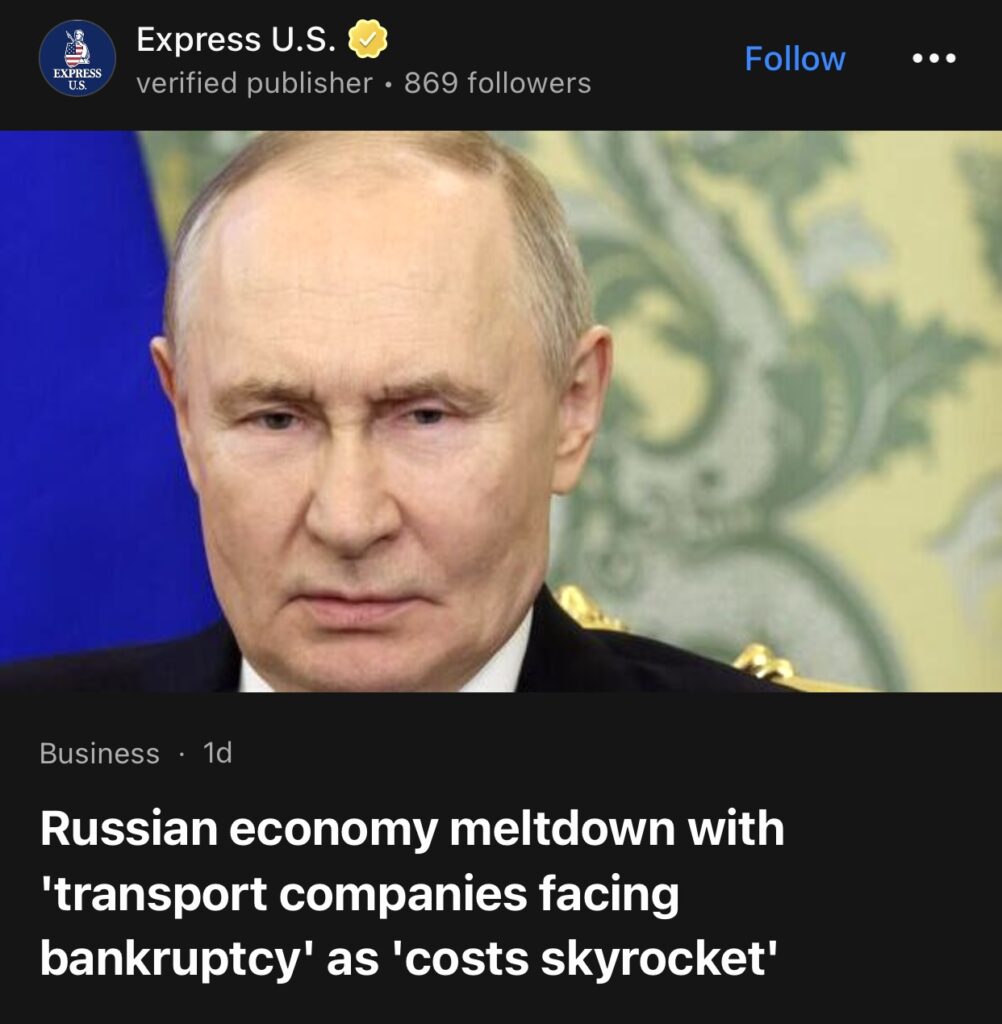
Task: Tap the 'verified publisher' label
Action: (254, 84)
